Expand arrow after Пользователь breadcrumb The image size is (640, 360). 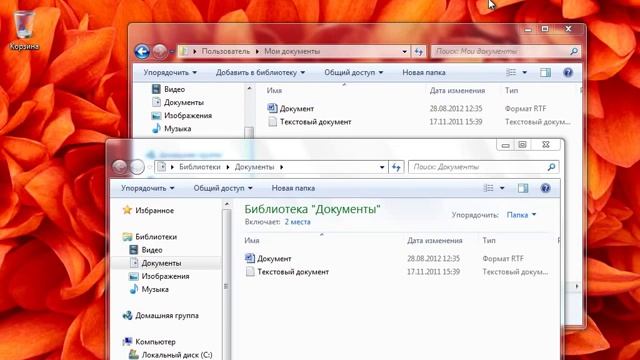(257, 51)
